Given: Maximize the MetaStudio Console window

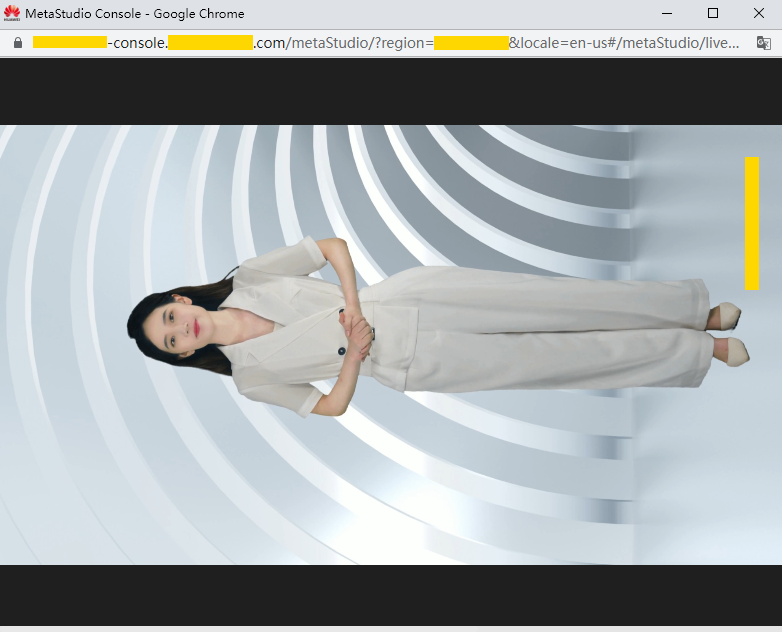Looking at the screenshot, I should [713, 13].
